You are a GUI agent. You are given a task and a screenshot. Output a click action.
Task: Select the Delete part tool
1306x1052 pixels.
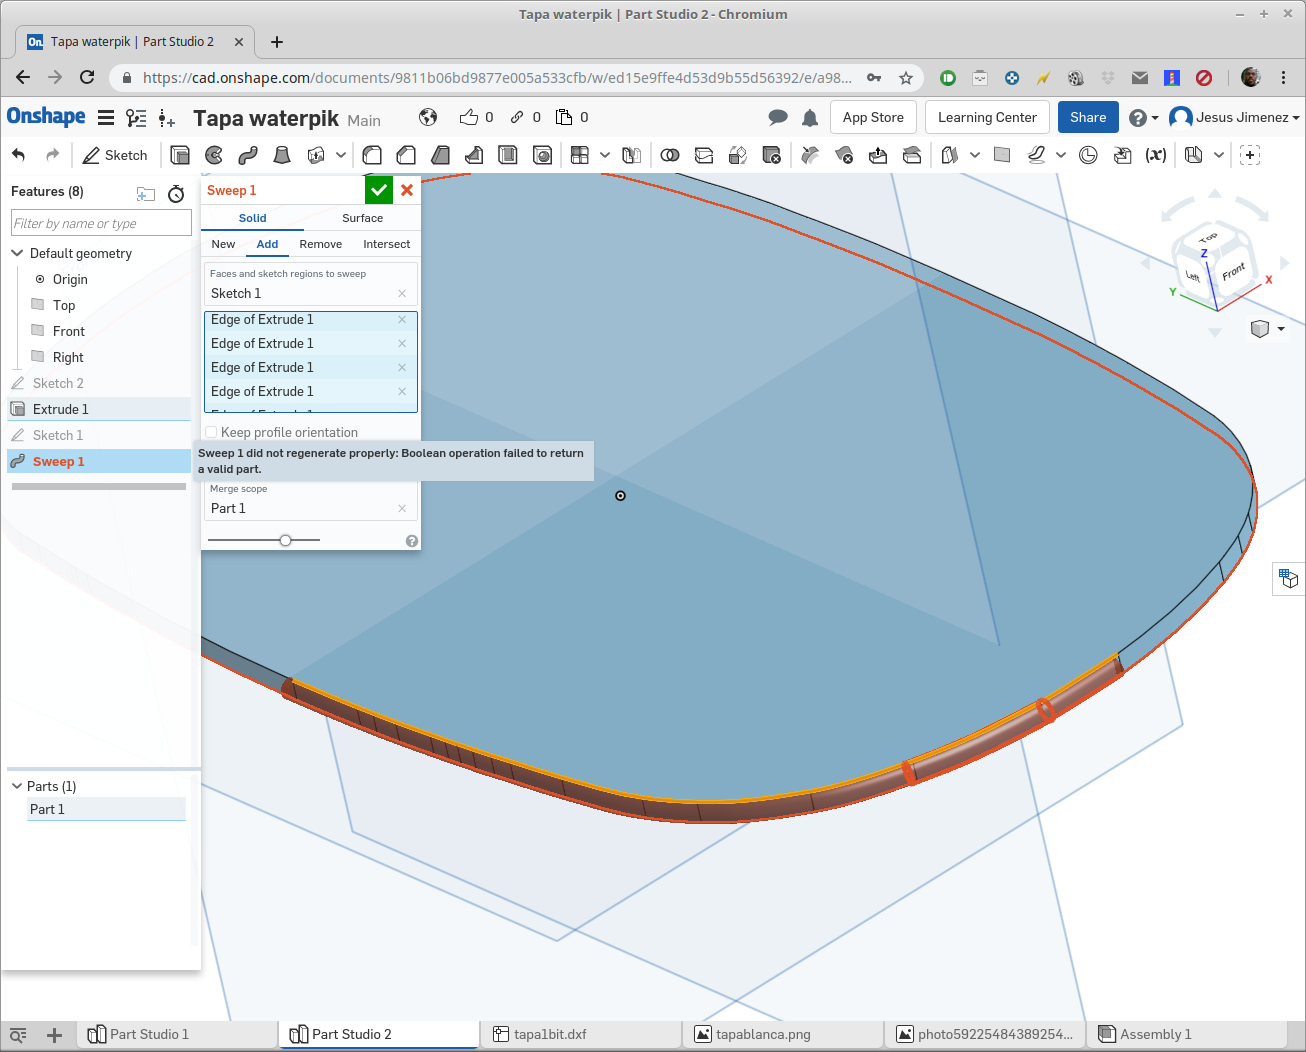[x=771, y=155]
